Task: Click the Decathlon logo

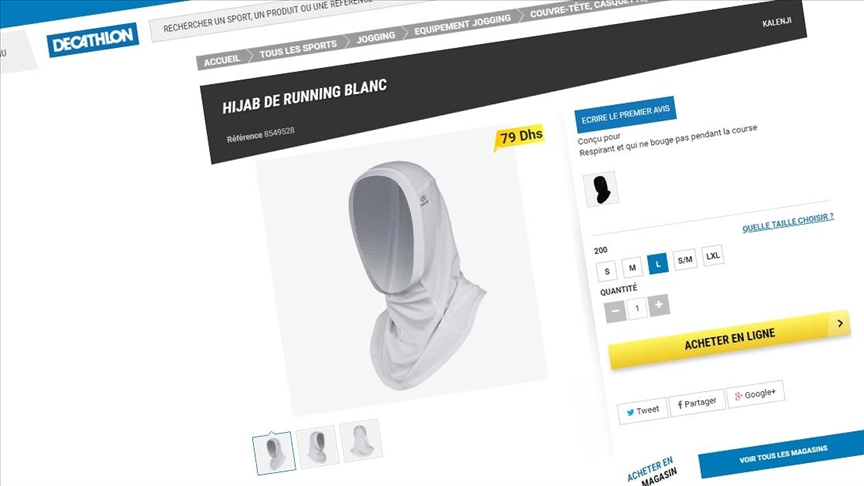Action: coord(93,40)
